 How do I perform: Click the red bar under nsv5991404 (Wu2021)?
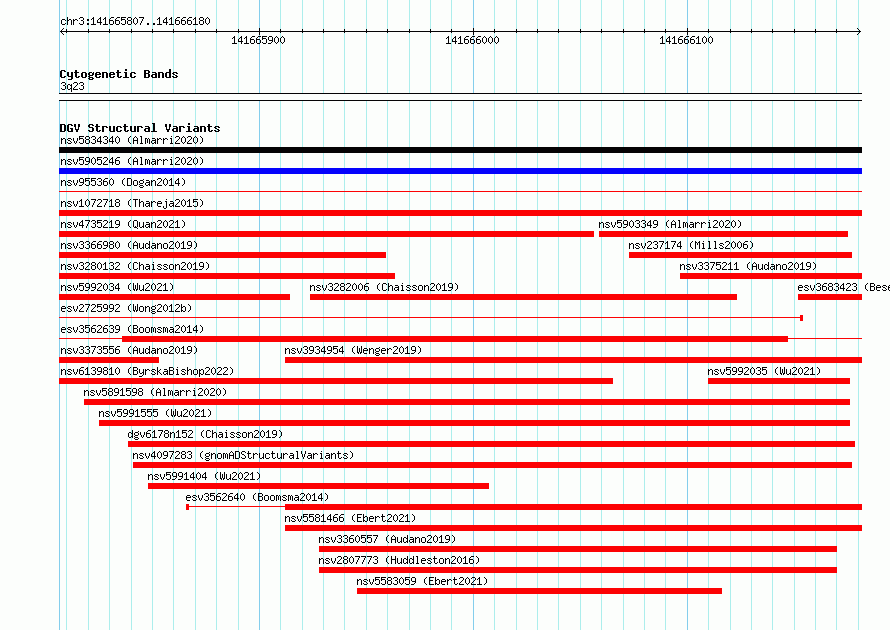tap(318, 486)
